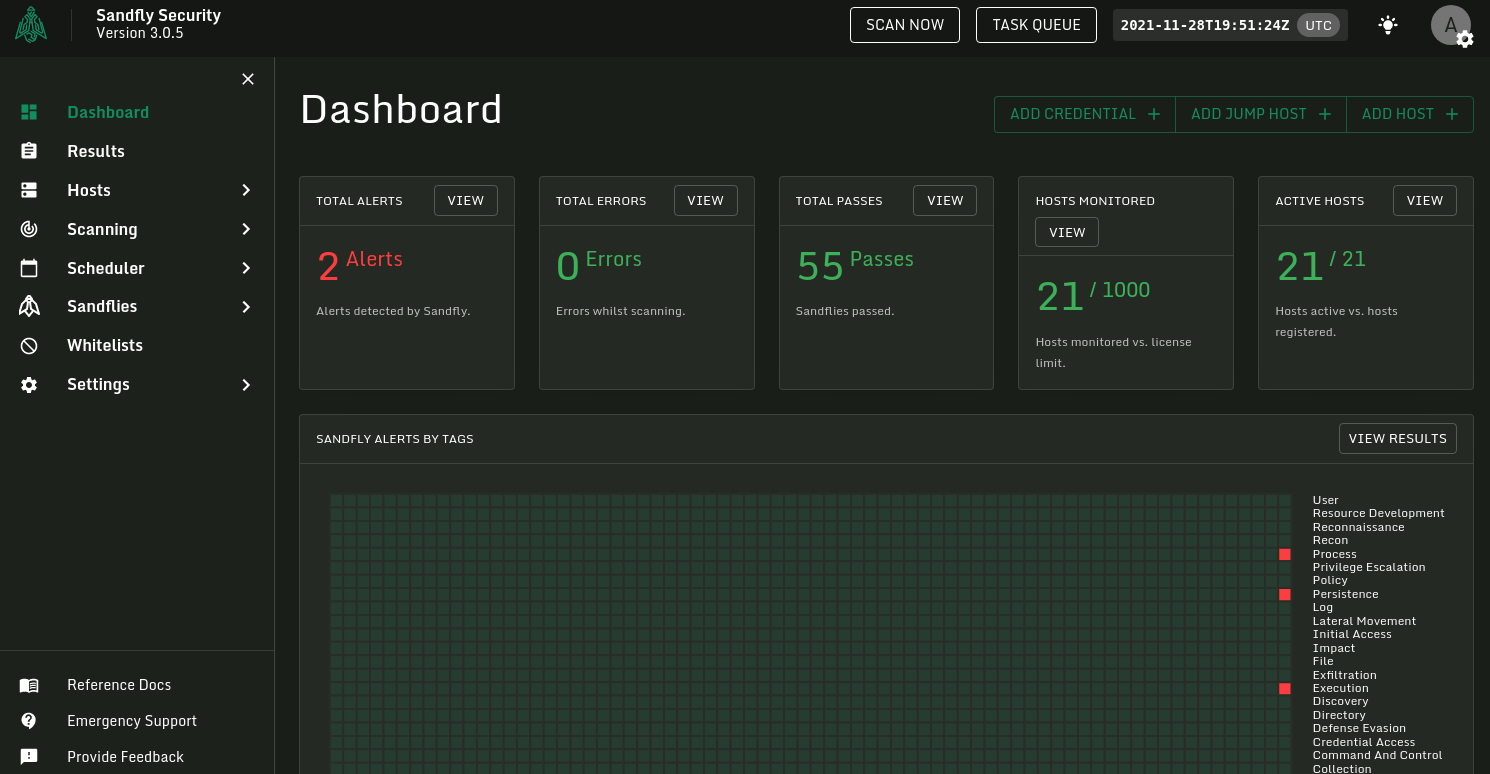Click the Emergency Support help icon
This screenshot has width=1490, height=774.
[29, 721]
